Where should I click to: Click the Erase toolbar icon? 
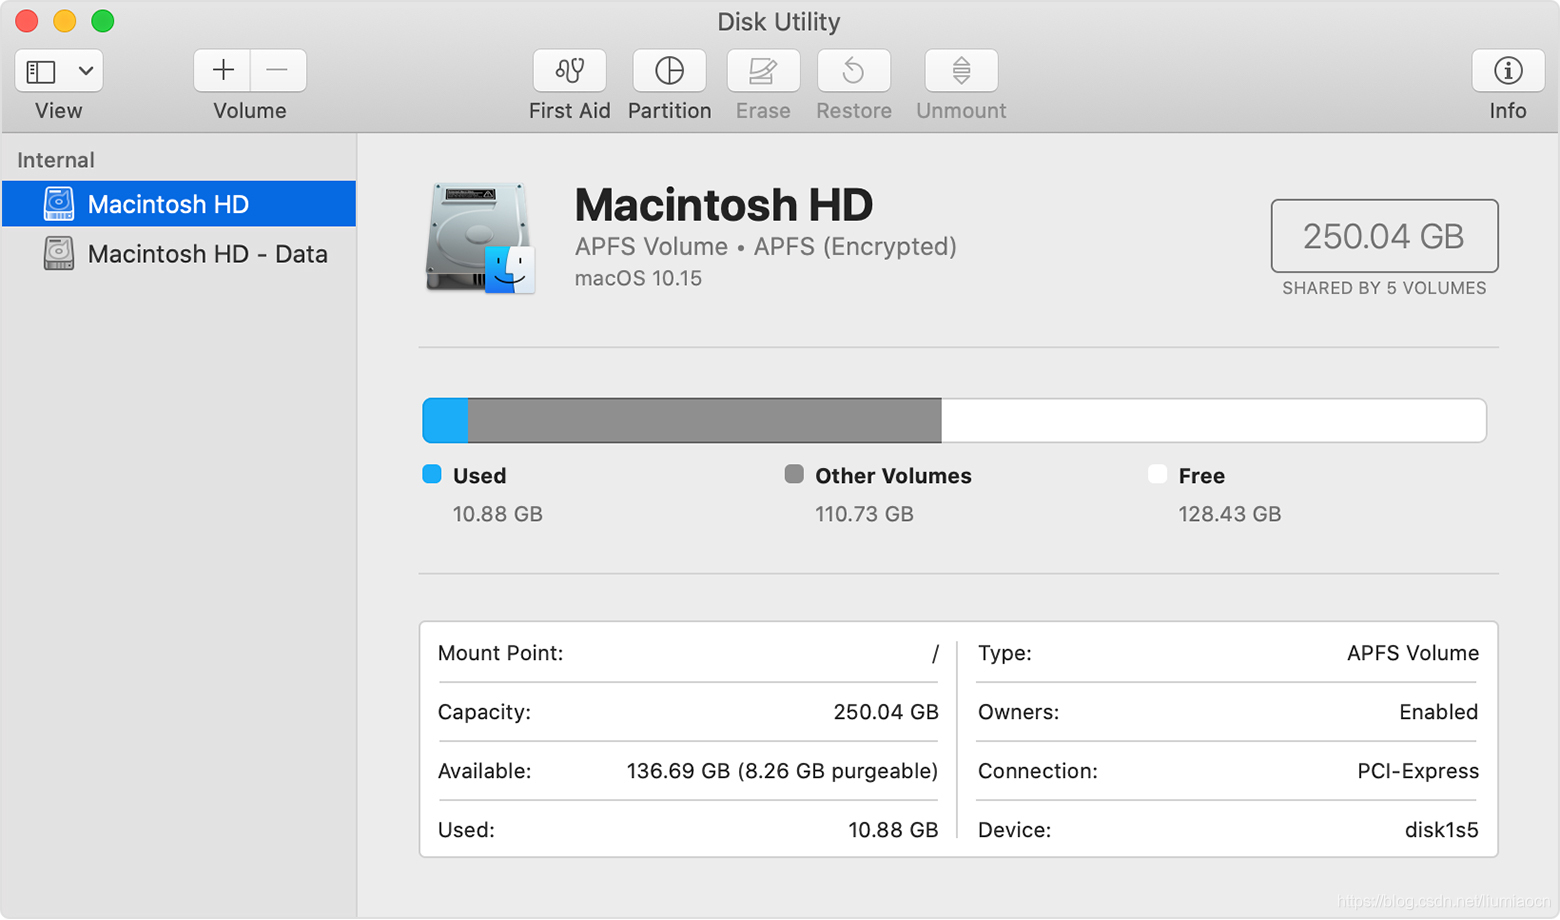[x=762, y=71]
